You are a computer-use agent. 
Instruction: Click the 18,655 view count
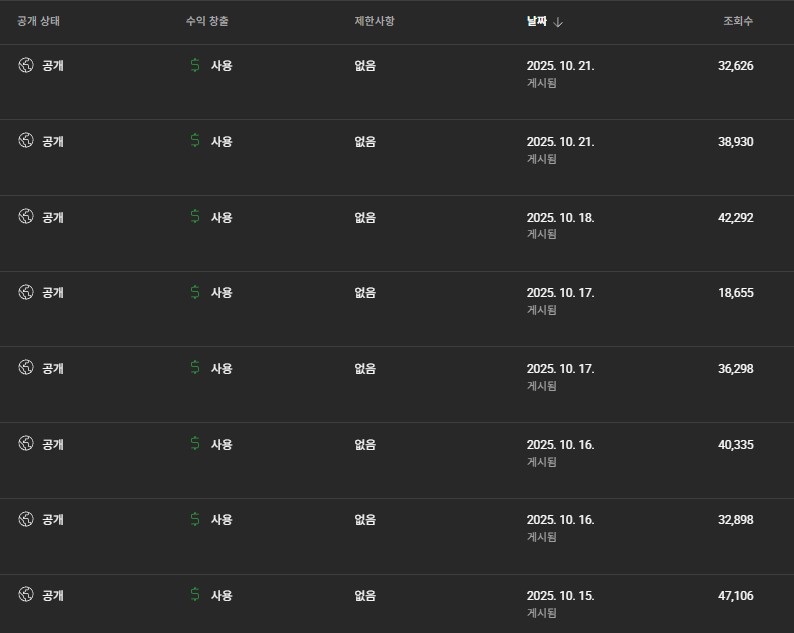pos(735,293)
